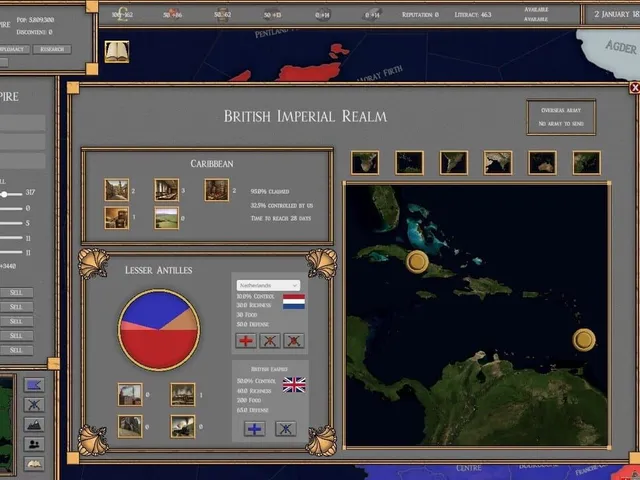Screen dimensions: 640x480
Task: Click the street building icon with count 2
Action: point(117,190)
